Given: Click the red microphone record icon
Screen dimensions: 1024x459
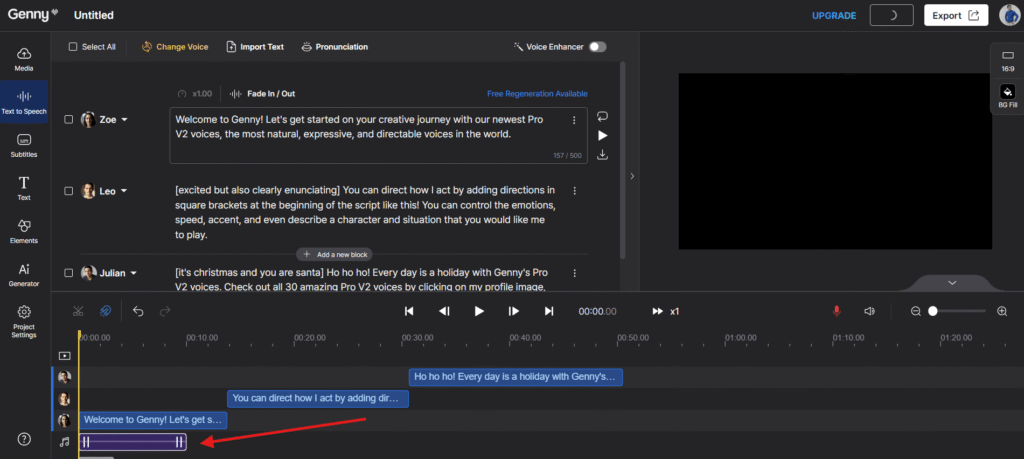Looking at the screenshot, I should pyautogui.click(x=837, y=311).
